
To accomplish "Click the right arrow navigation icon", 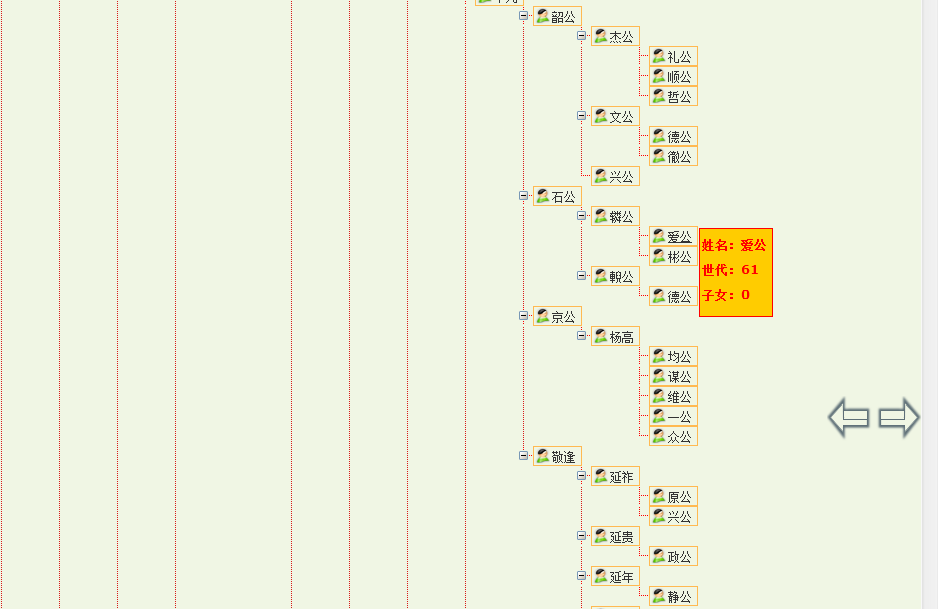I will (898, 417).
